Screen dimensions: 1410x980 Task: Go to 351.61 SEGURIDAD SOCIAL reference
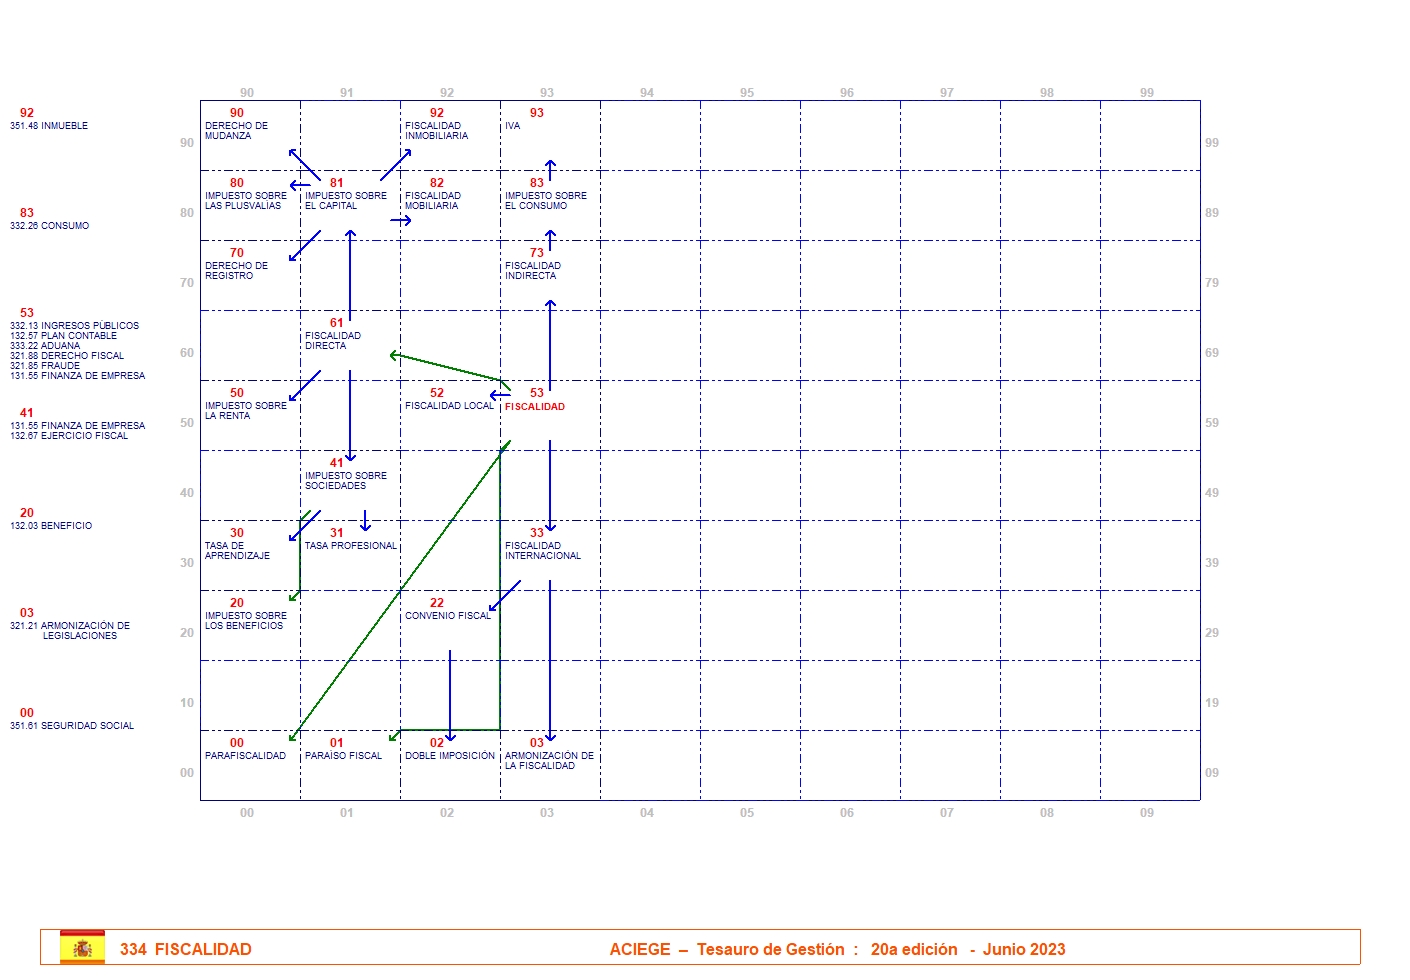pos(72,726)
